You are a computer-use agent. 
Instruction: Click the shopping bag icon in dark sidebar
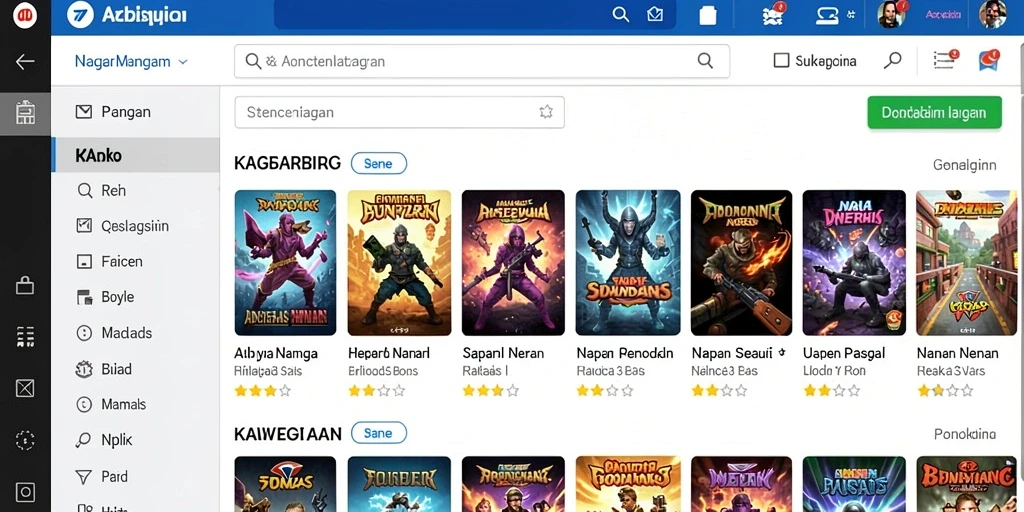(x=25, y=285)
